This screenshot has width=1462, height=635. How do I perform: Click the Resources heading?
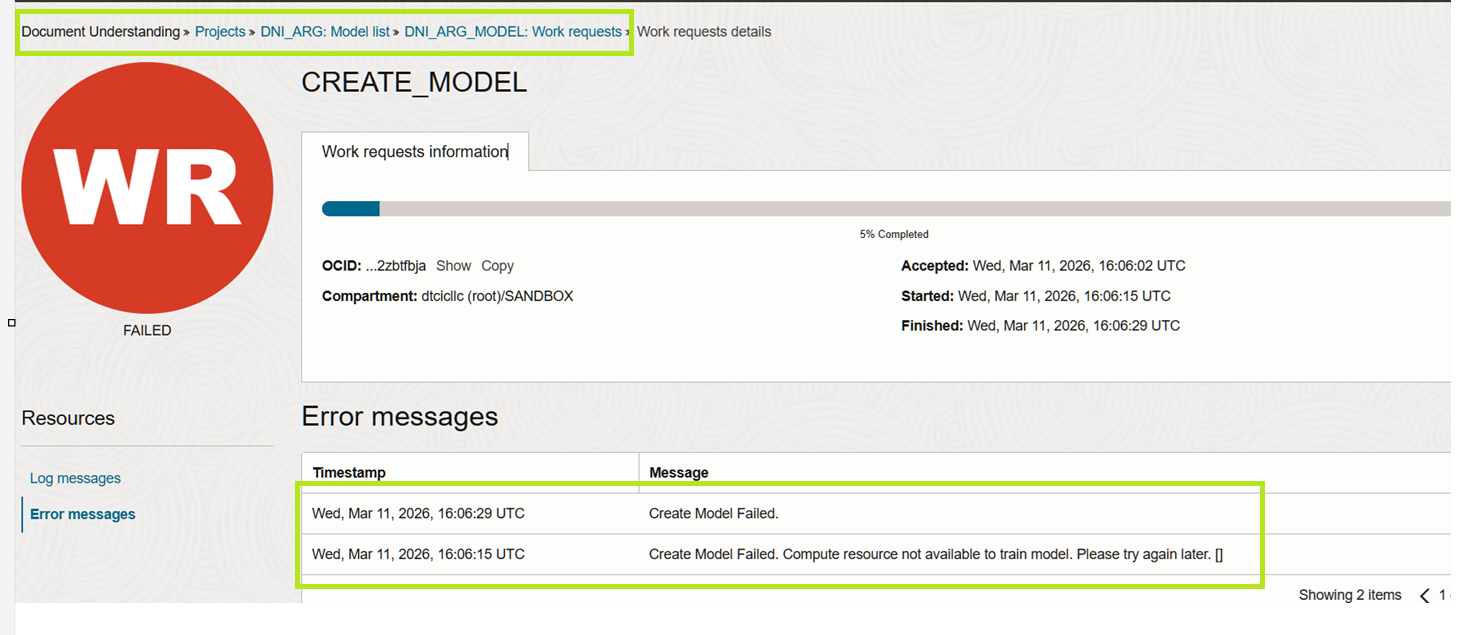(x=68, y=419)
